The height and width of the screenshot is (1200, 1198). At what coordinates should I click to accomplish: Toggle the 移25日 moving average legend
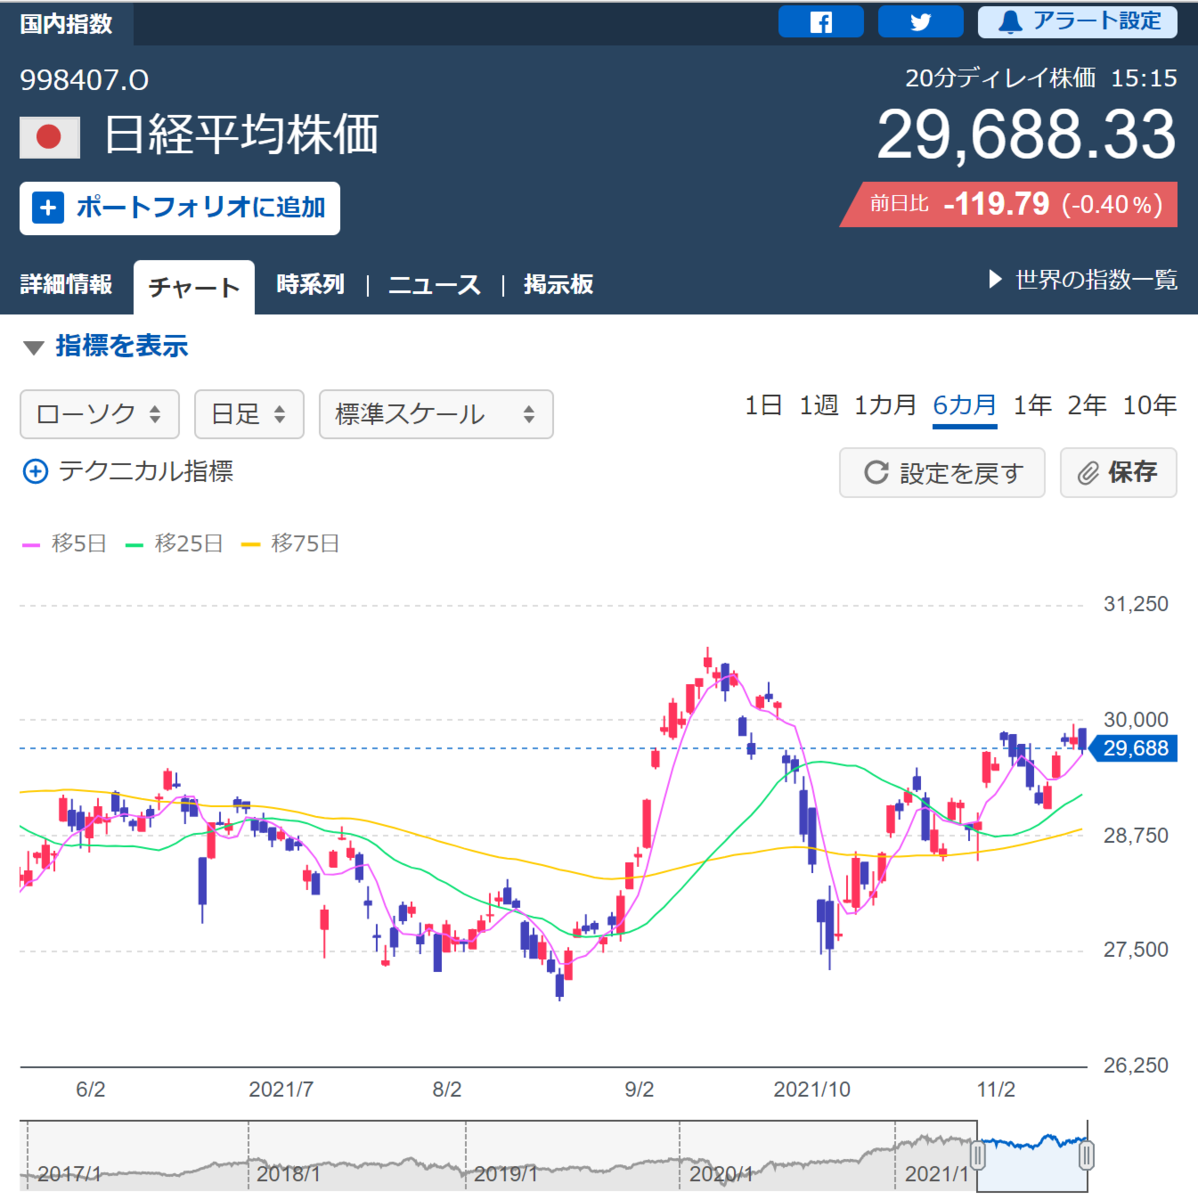tap(174, 544)
